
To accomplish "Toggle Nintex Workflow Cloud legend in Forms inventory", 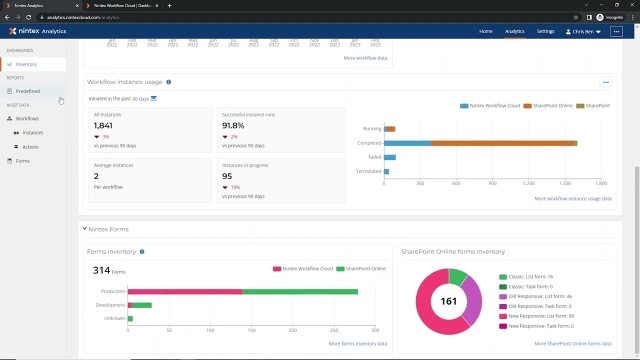I will pos(303,269).
